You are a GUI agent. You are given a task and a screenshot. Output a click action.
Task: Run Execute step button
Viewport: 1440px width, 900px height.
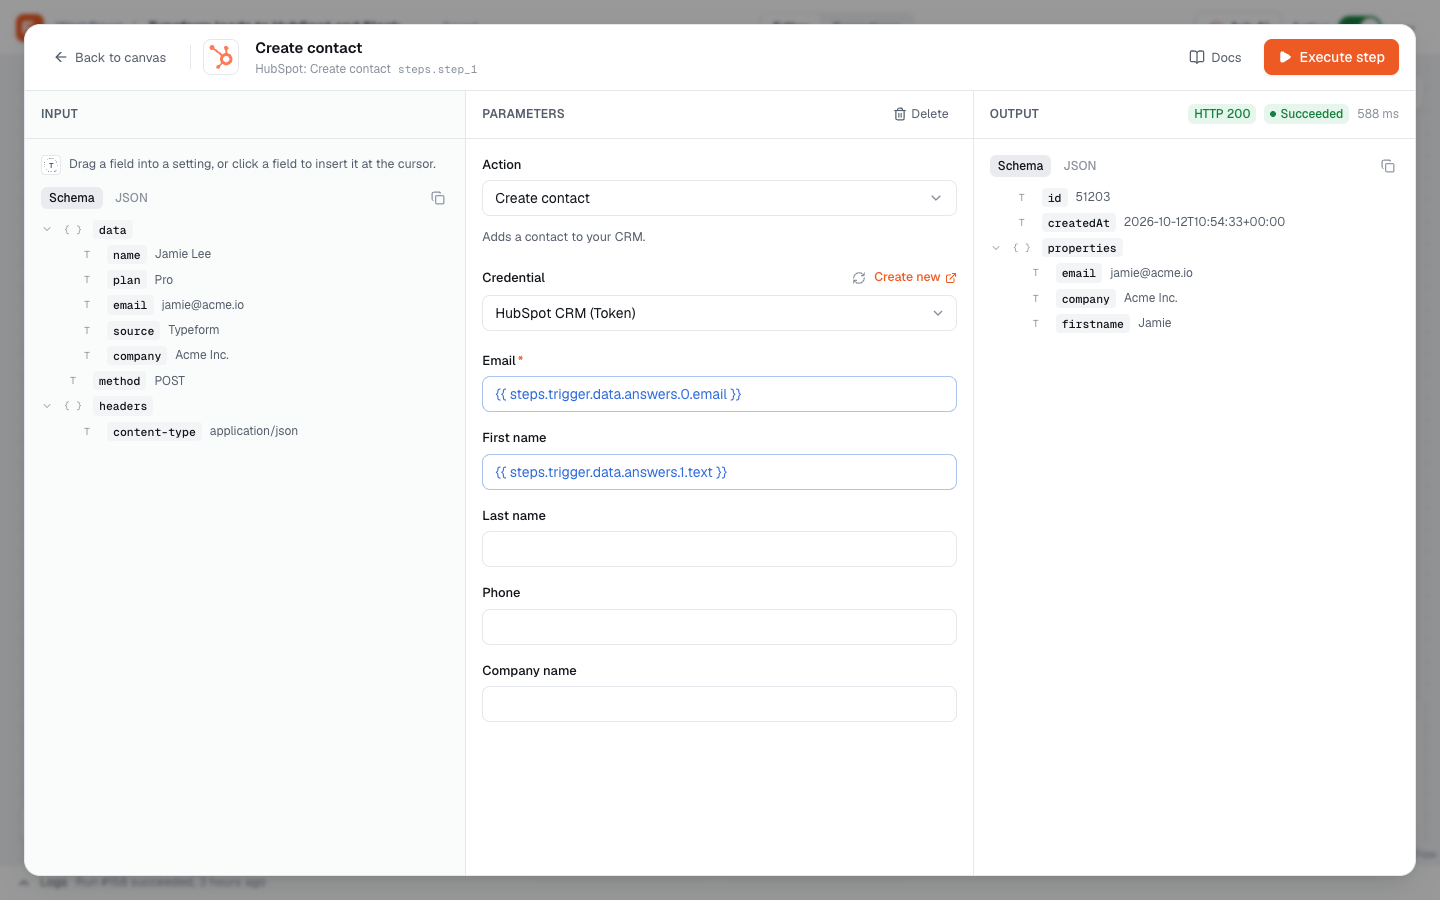pyautogui.click(x=1331, y=57)
